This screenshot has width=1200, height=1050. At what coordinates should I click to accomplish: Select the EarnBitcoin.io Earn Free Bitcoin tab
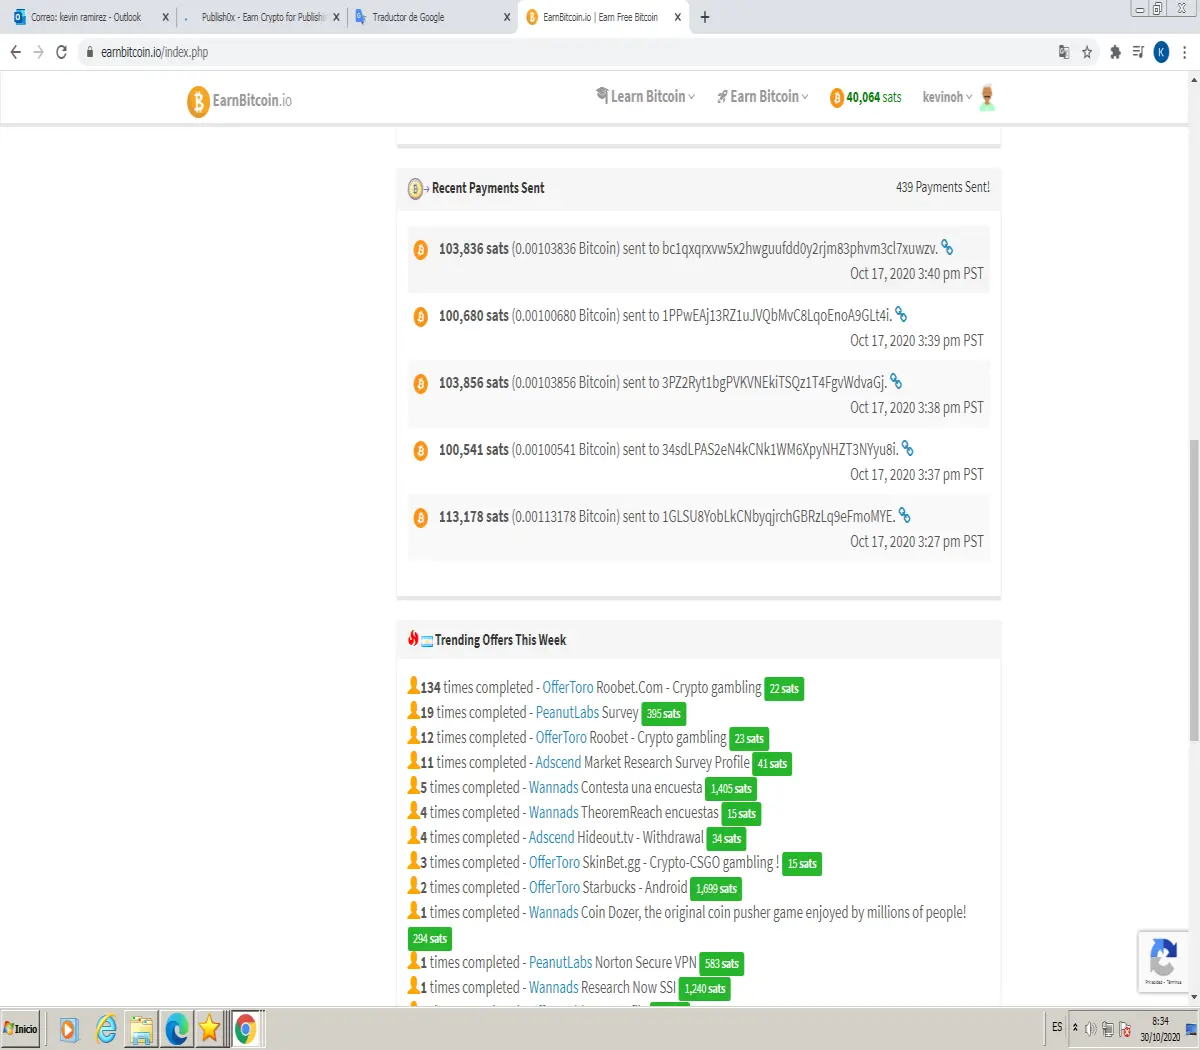pos(603,17)
